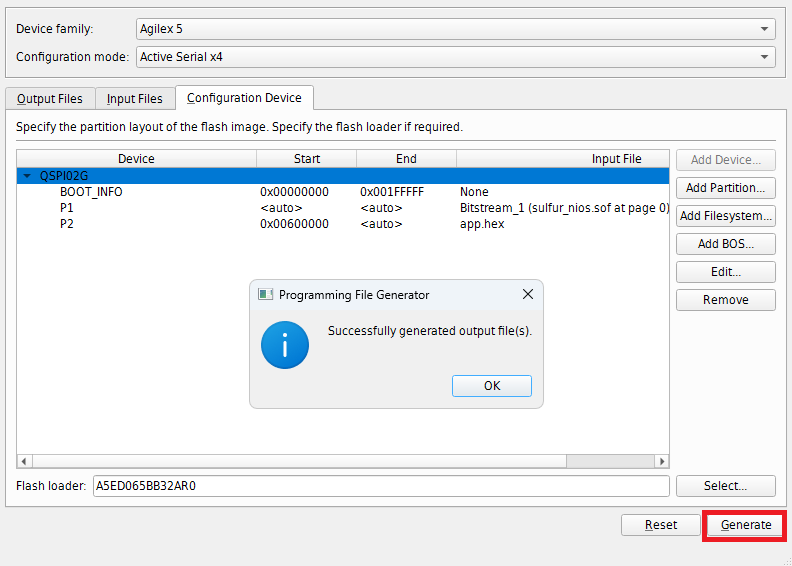This screenshot has height=566, width=792.
Task: Open the Configuration mode dropdown
Action: (455, 57)
